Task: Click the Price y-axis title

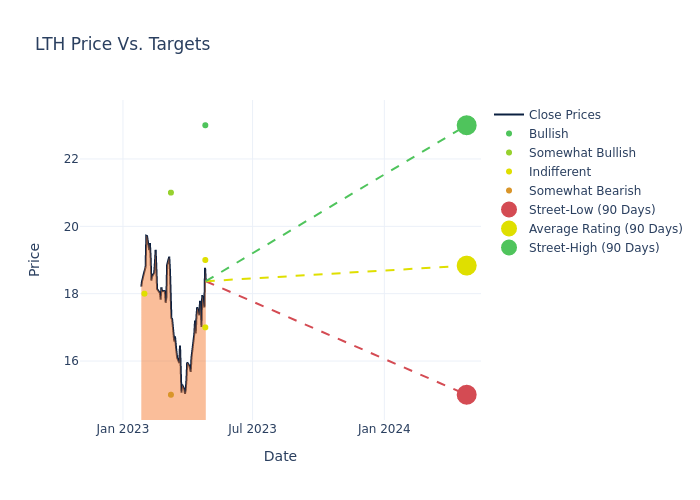Action: click(35, 259)
